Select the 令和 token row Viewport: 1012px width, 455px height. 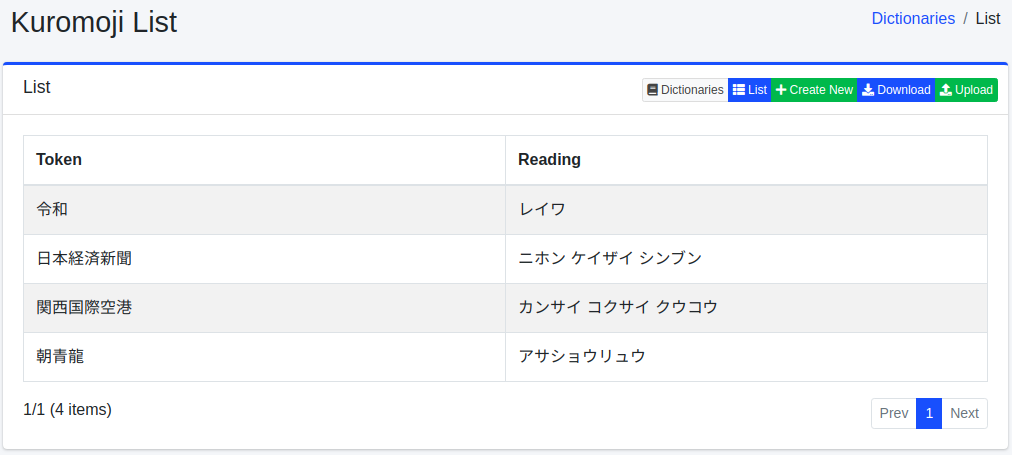pyautogui.click(x=52, y=209)
